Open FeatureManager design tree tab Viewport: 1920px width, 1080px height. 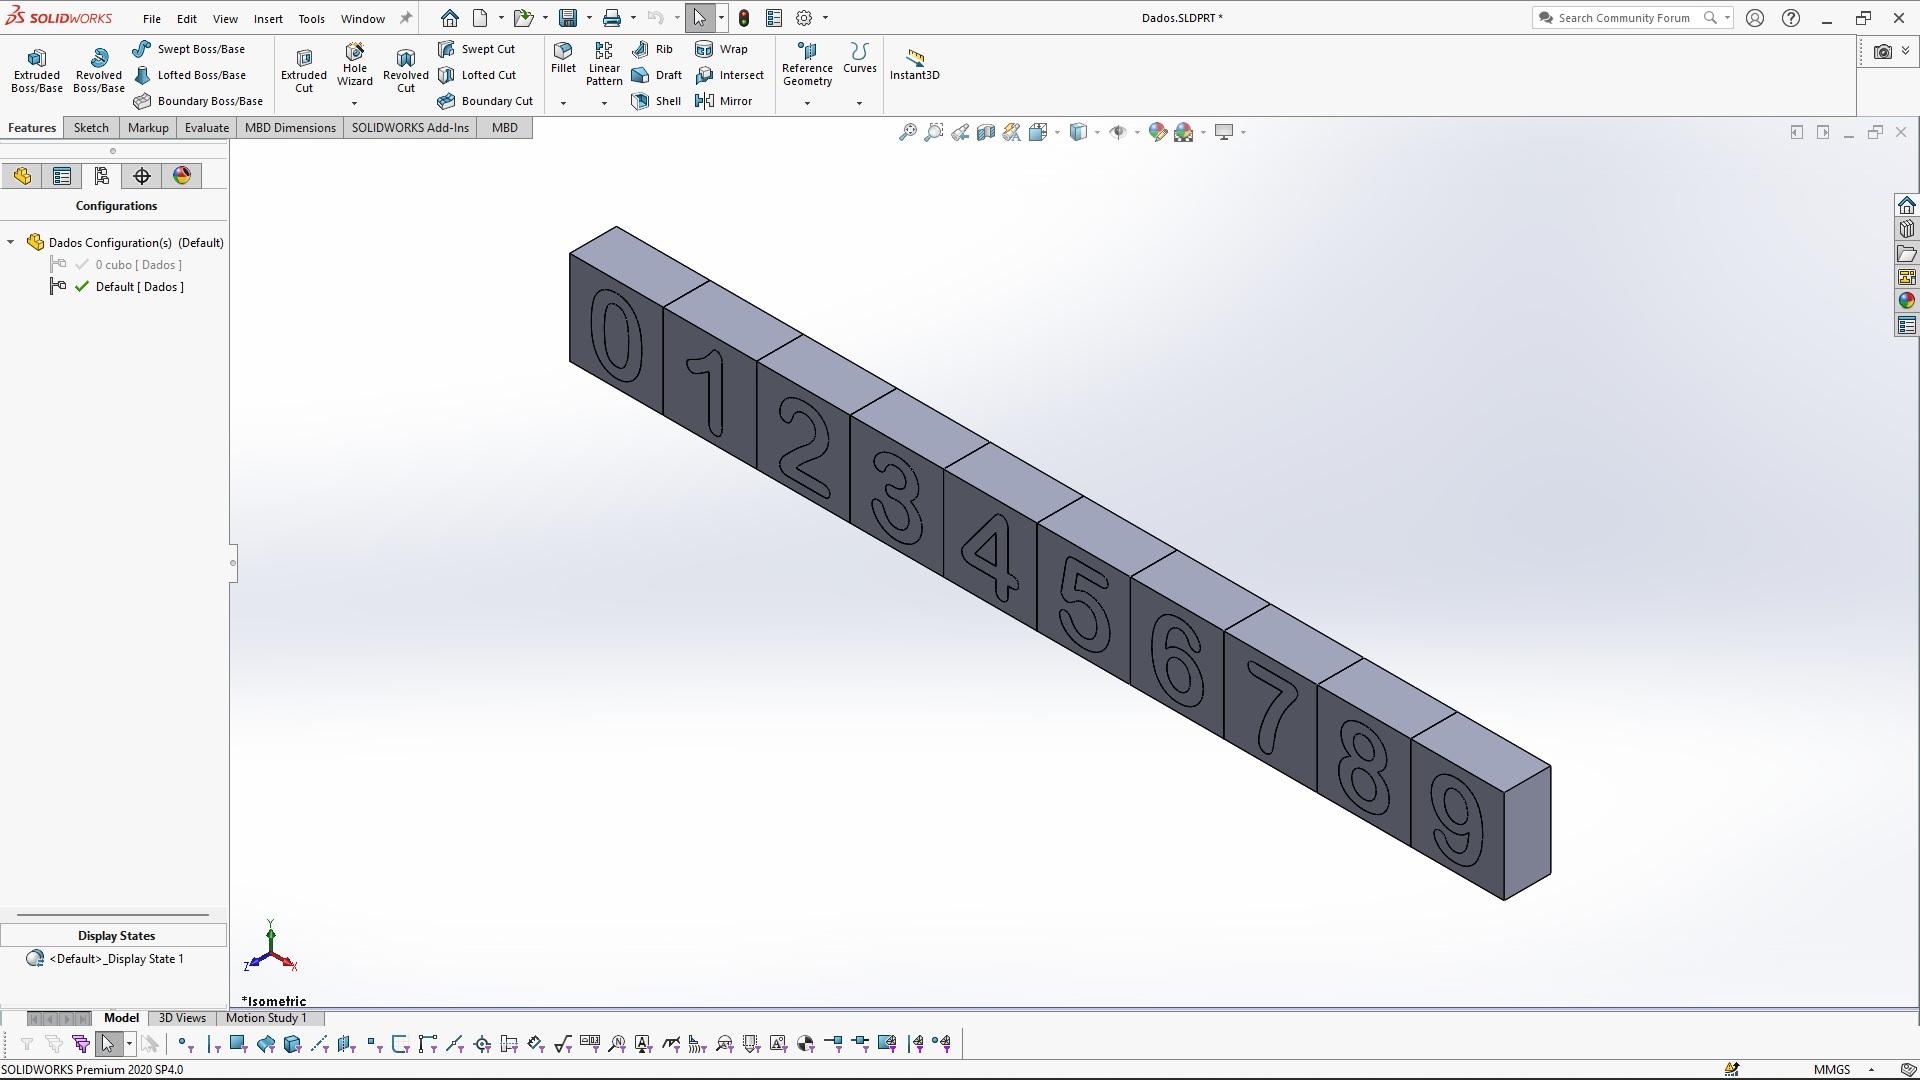click(22, 176)
